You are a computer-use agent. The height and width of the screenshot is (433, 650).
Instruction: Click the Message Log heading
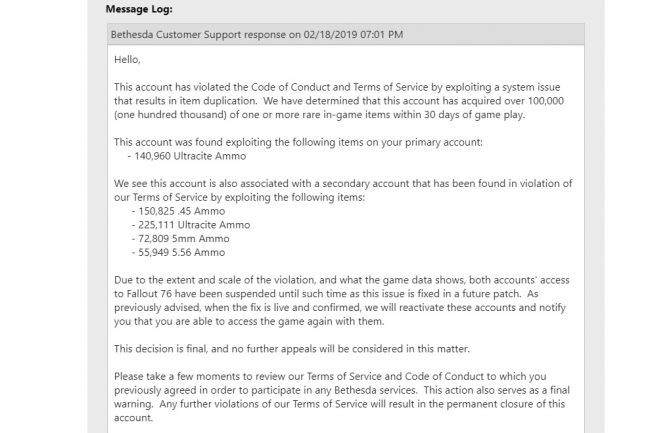click(x=139, y=9)
